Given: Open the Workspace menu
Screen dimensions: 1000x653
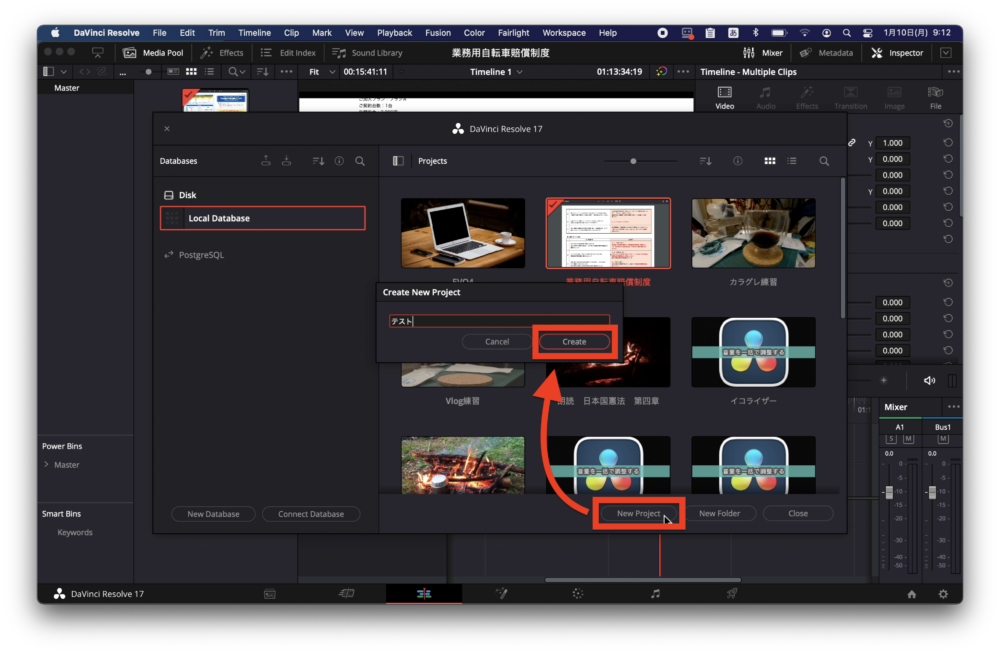Looking at the screenshot, I should [564, 33].
